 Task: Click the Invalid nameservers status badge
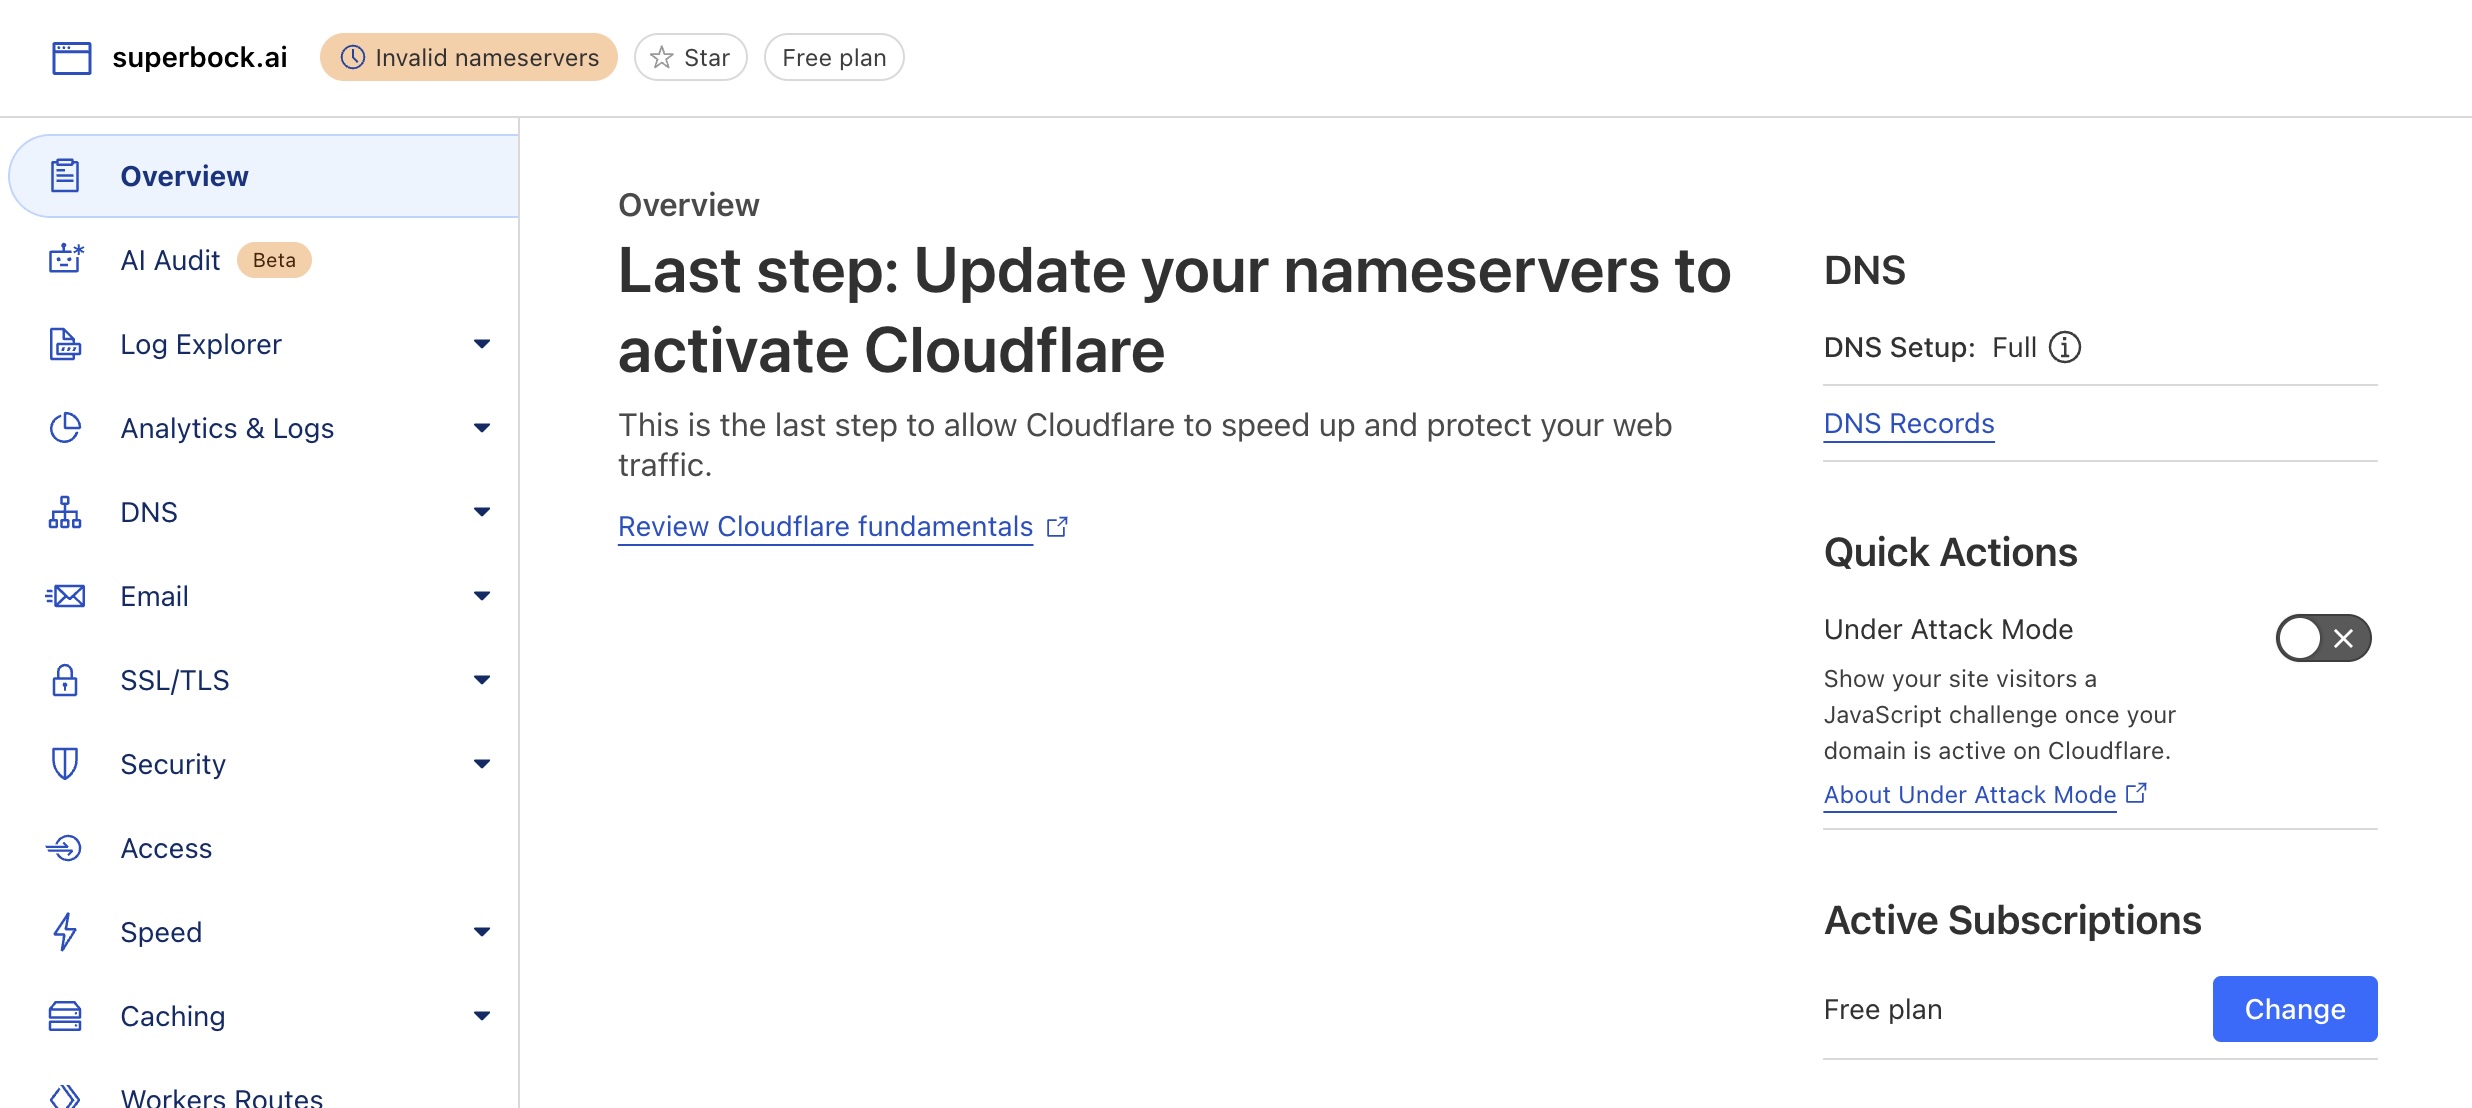click(x=469, y=58)
